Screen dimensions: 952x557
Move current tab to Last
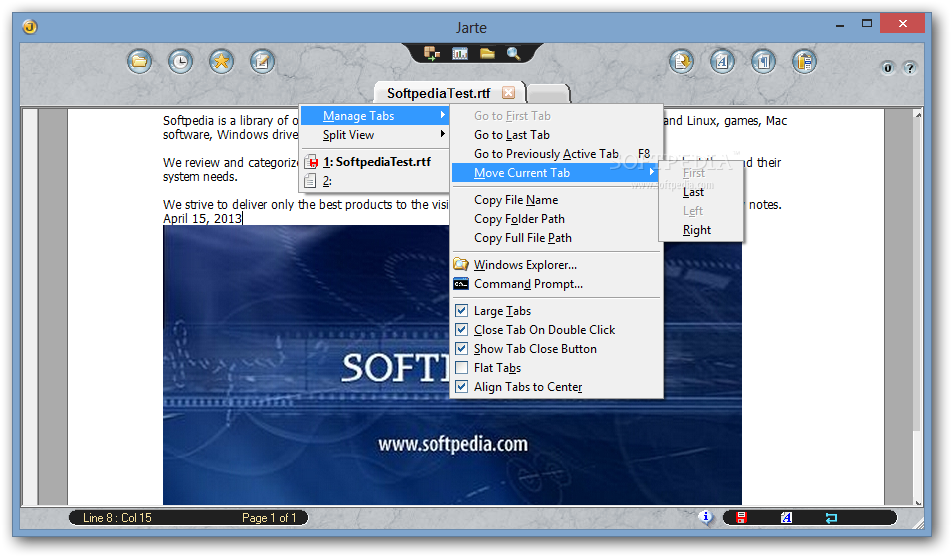701,192
